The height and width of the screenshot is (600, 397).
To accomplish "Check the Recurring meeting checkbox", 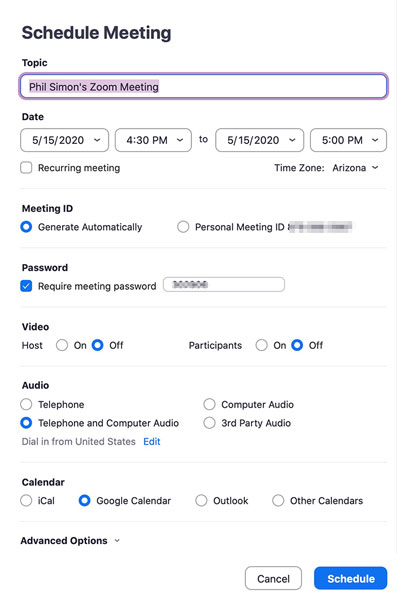I will coord(26,168).
